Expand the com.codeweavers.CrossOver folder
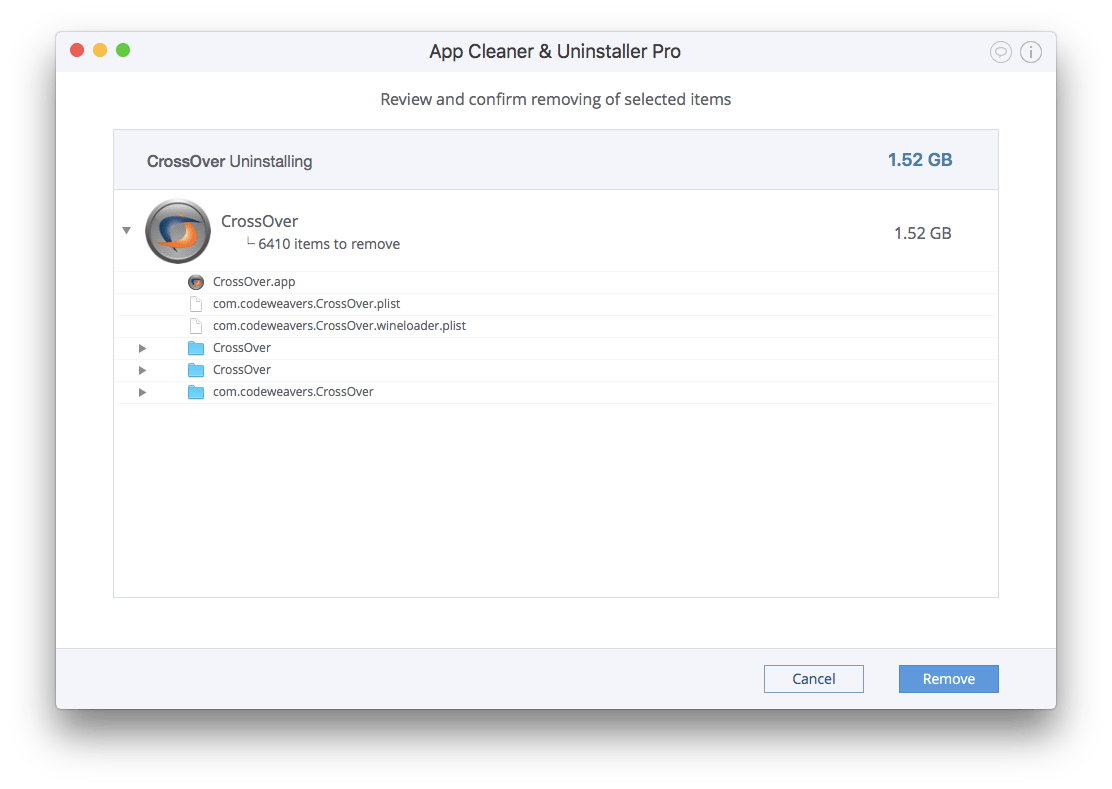Screen dimensions: 1112x789 [x=143, y=392]
